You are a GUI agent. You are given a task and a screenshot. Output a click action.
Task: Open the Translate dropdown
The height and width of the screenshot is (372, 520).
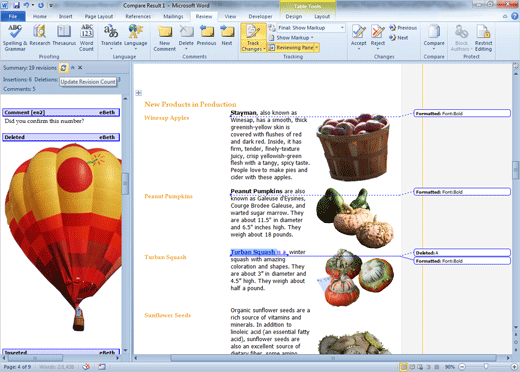[x=111, y=37]
